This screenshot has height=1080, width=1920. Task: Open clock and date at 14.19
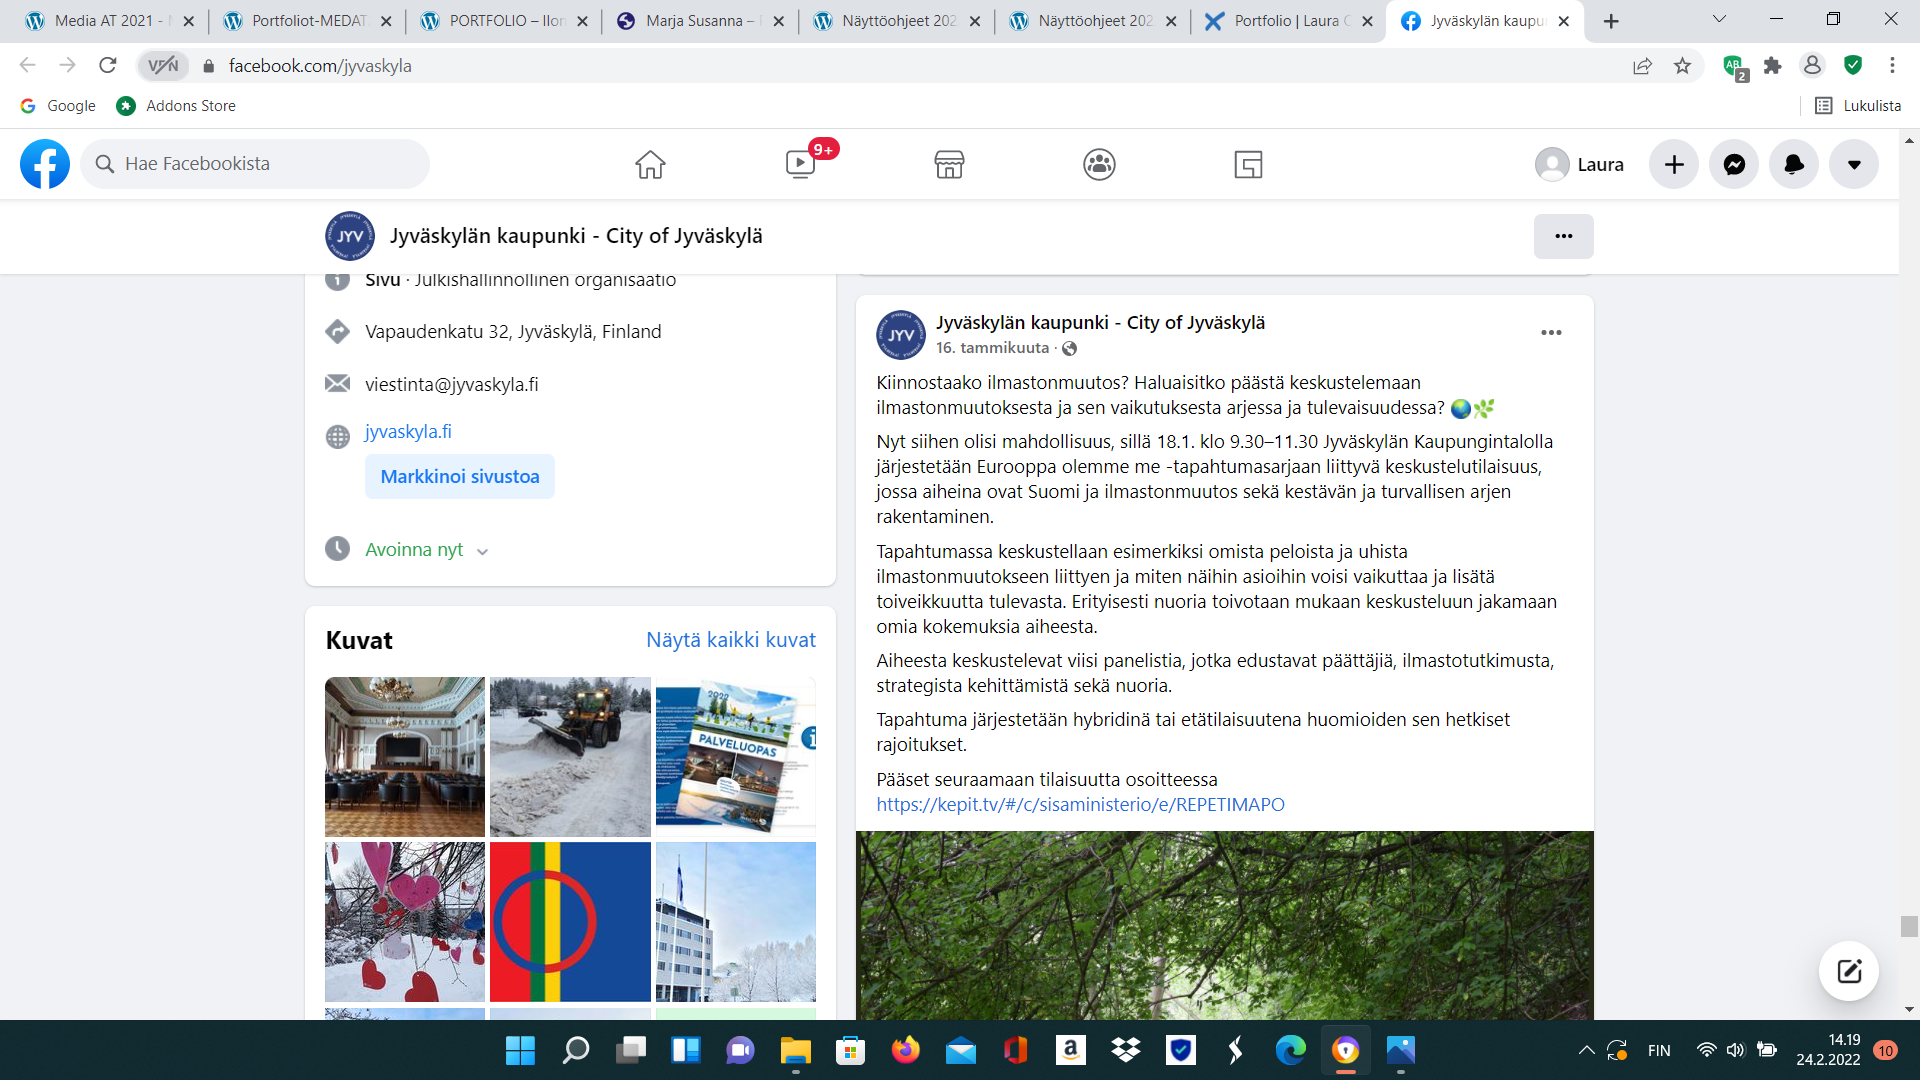1828,1050
